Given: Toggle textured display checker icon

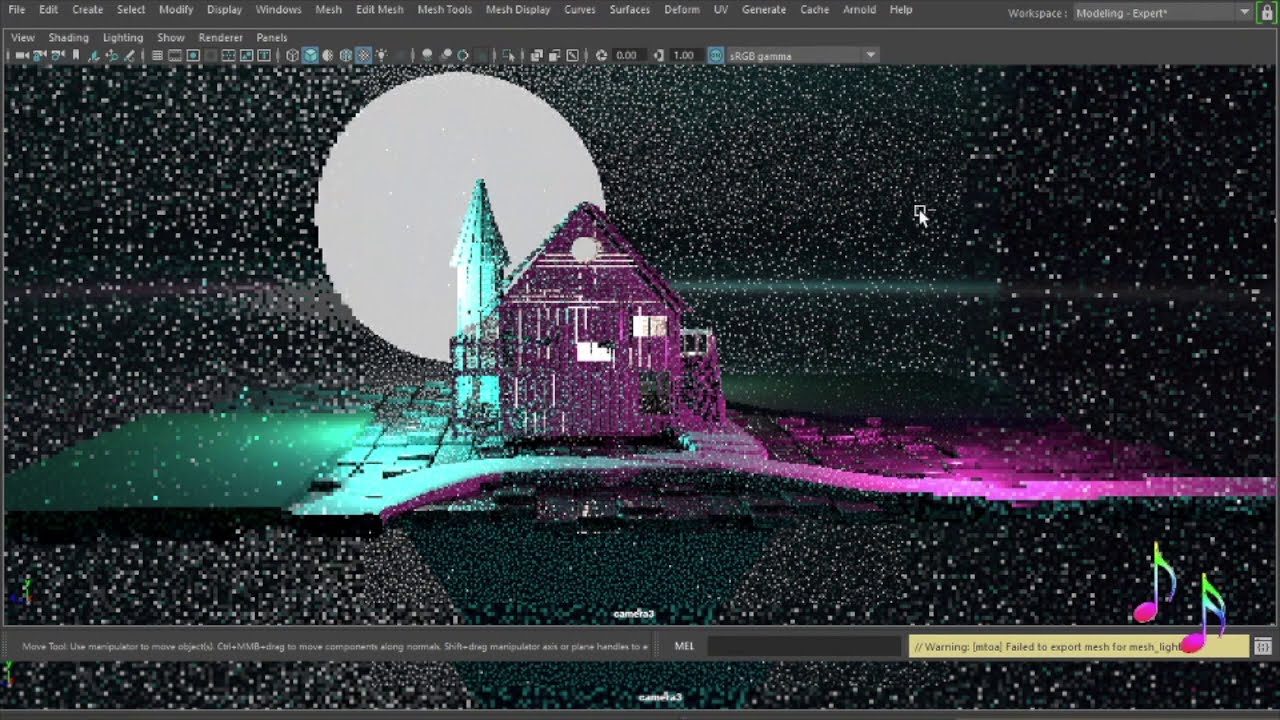Looking at the screenshot, I should [363, 56].
